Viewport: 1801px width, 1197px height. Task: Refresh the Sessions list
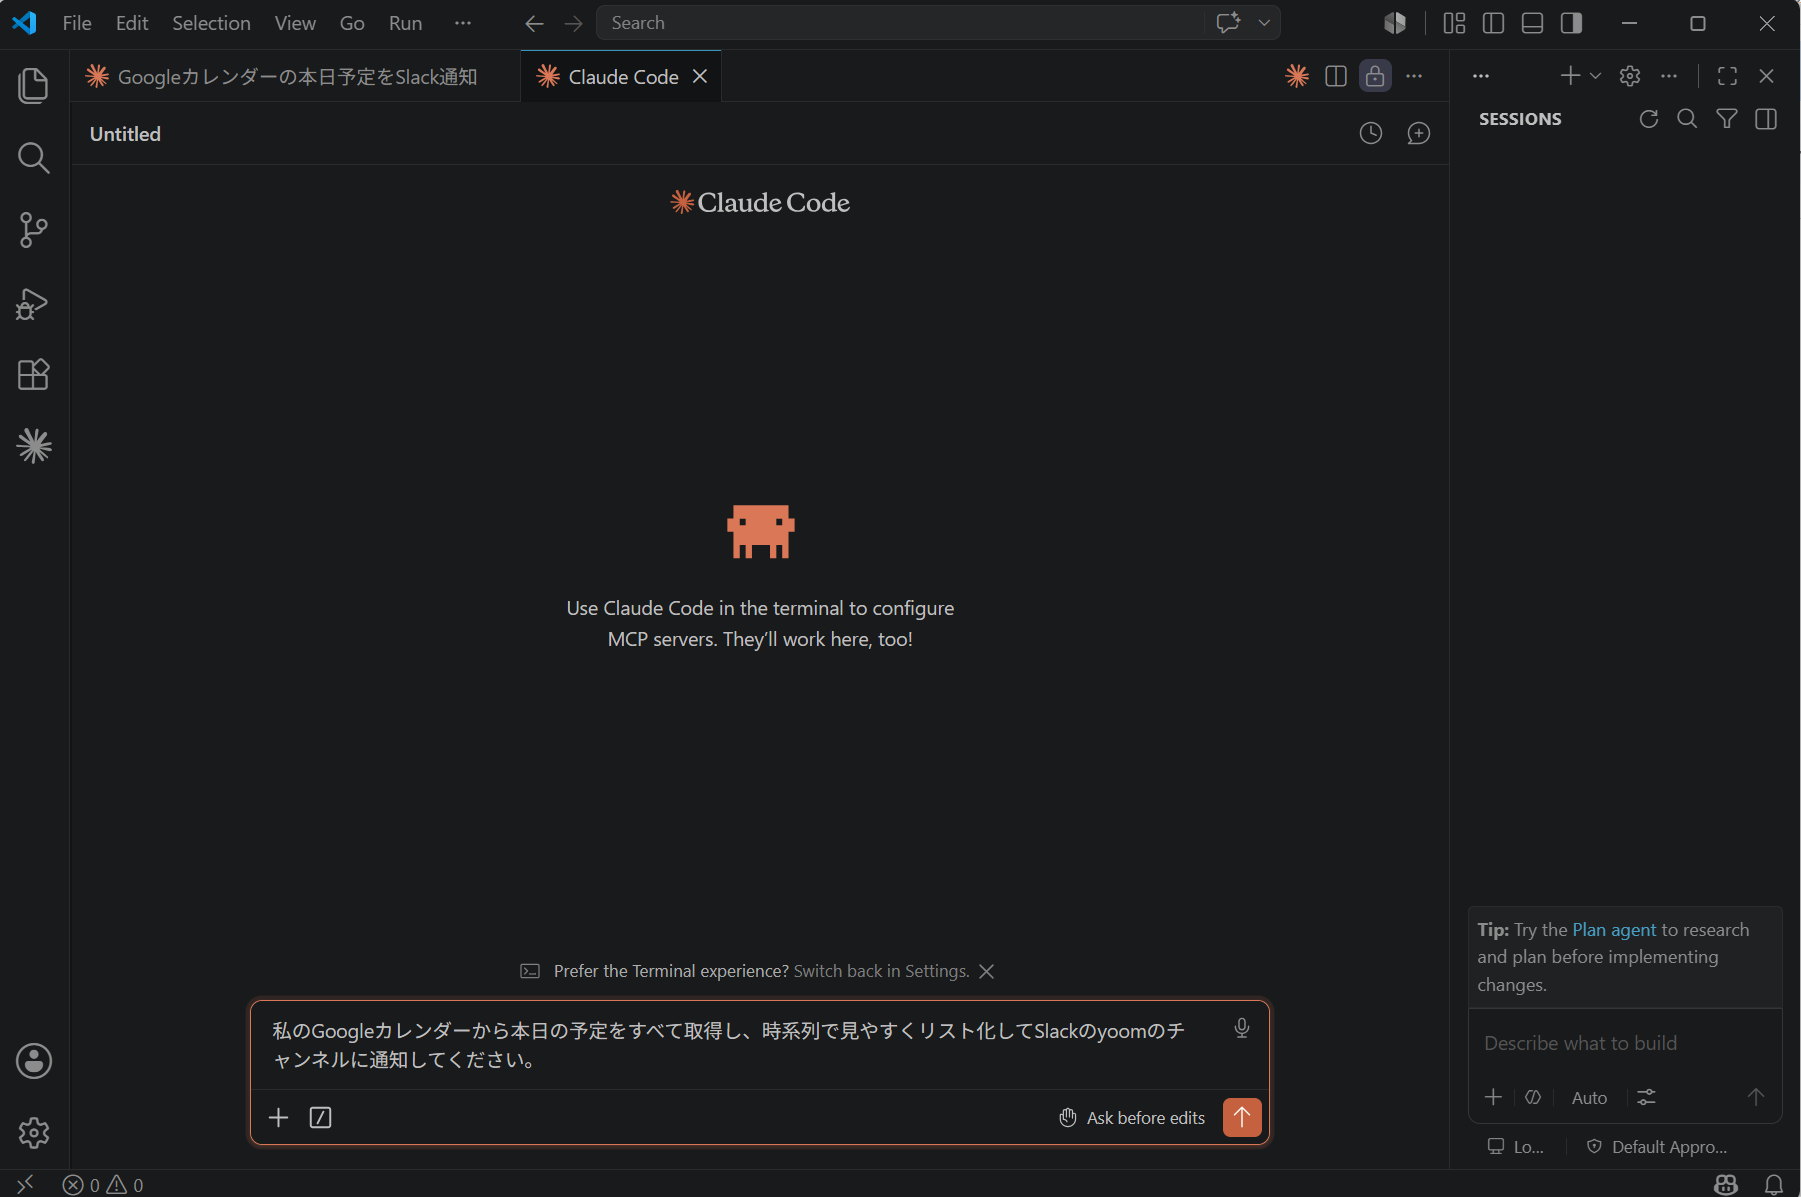[1649, 119]
